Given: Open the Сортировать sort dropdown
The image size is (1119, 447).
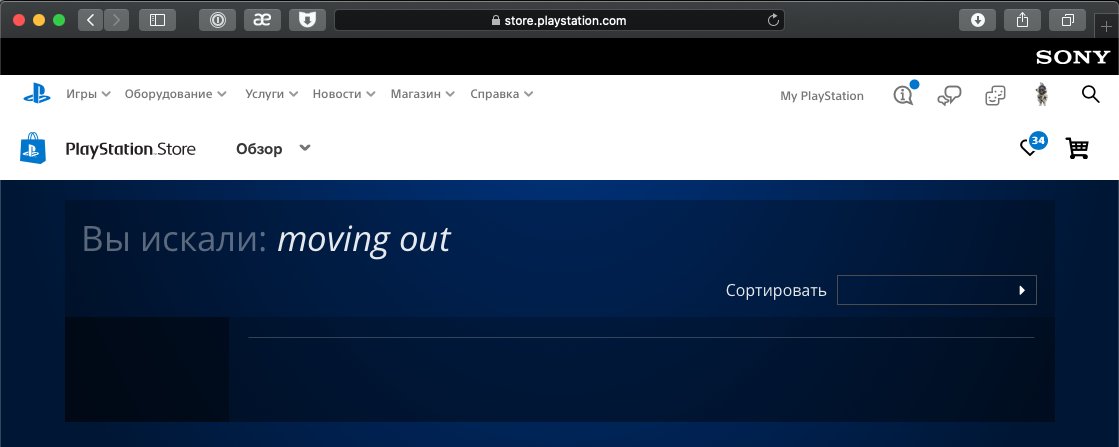Looking at the screenshot, I should pos(936,290).
